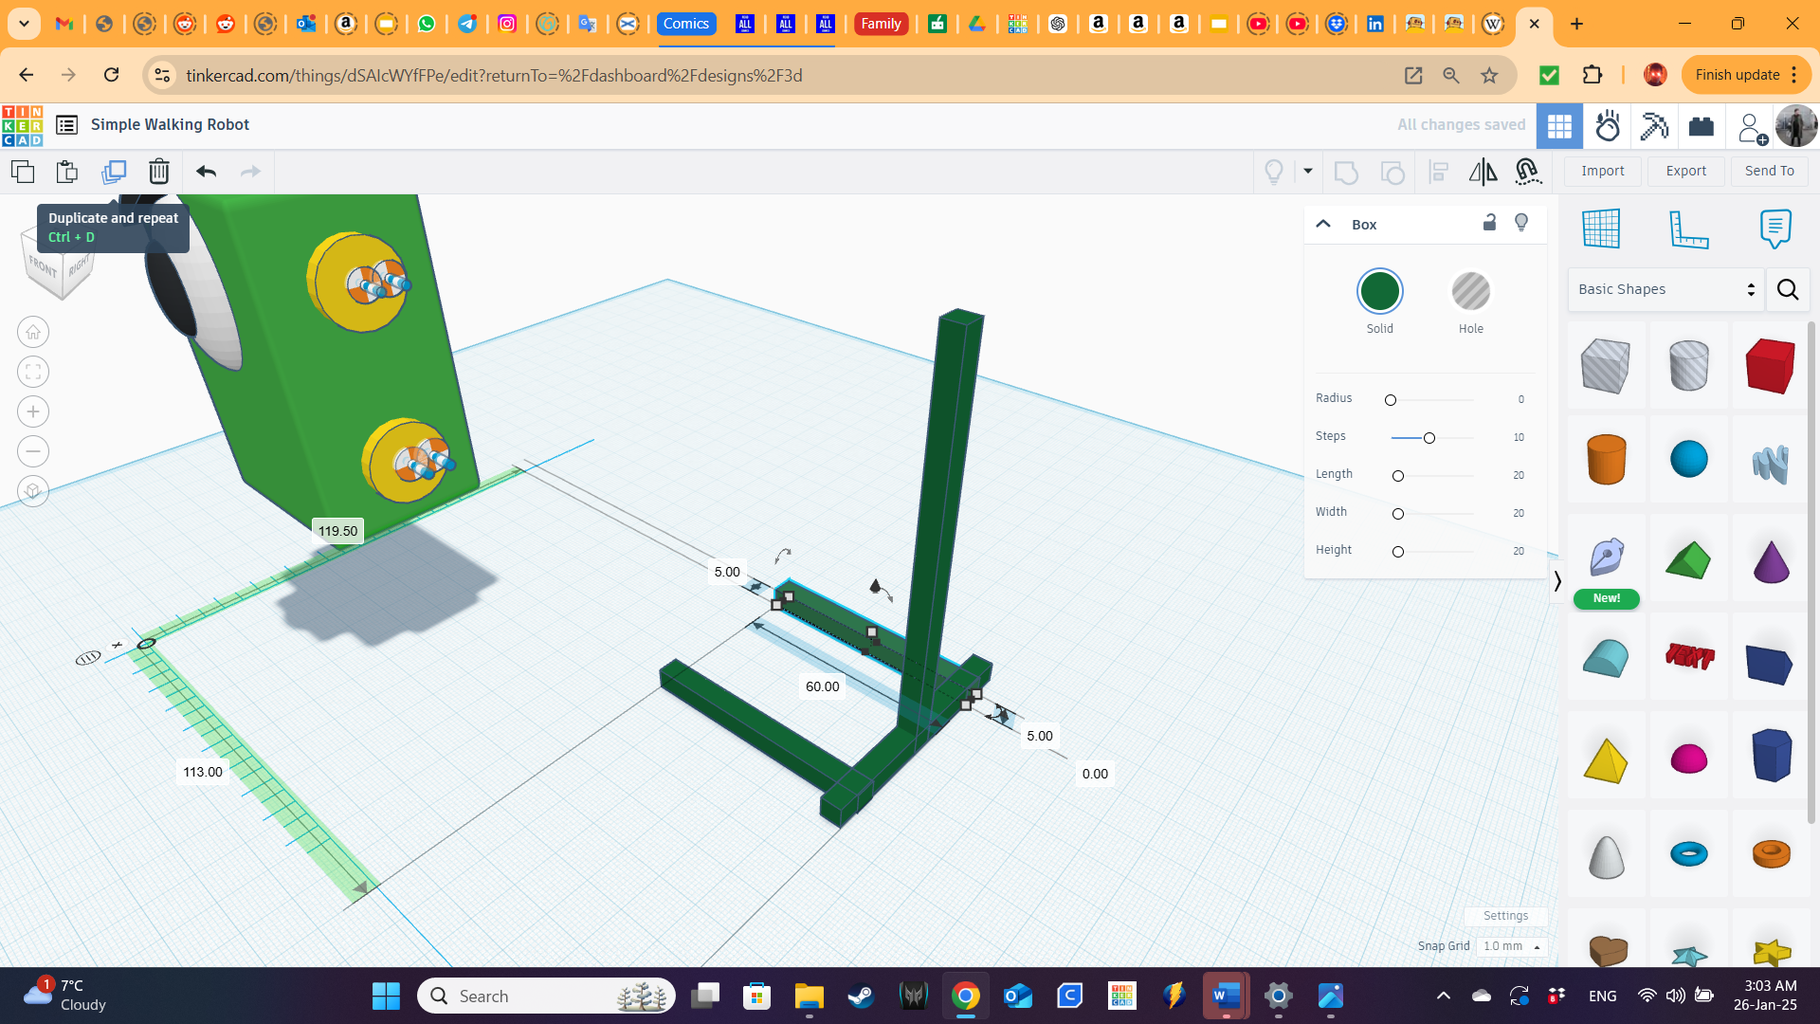The image size is (1820, 1024).
Task: Switch perspective orthographic view icon
Action: point(33,491)
